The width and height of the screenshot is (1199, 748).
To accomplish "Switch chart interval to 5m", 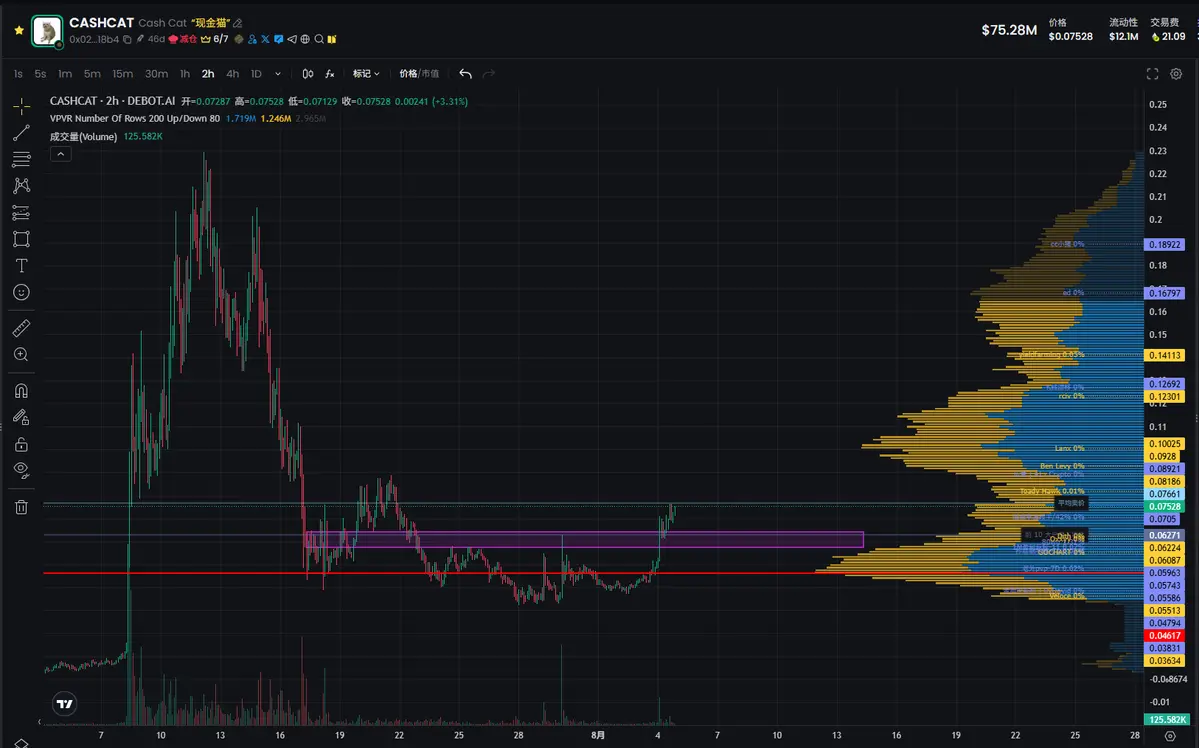I will tap(92, 73).
